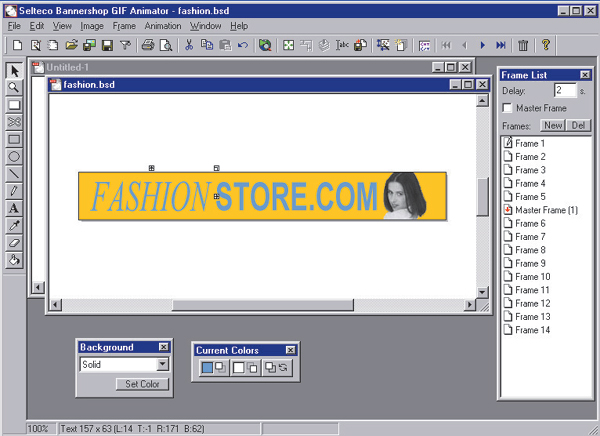This screenshot has width=600, height=436.
Task: Open the Help menu
Action: pos(239,26)
